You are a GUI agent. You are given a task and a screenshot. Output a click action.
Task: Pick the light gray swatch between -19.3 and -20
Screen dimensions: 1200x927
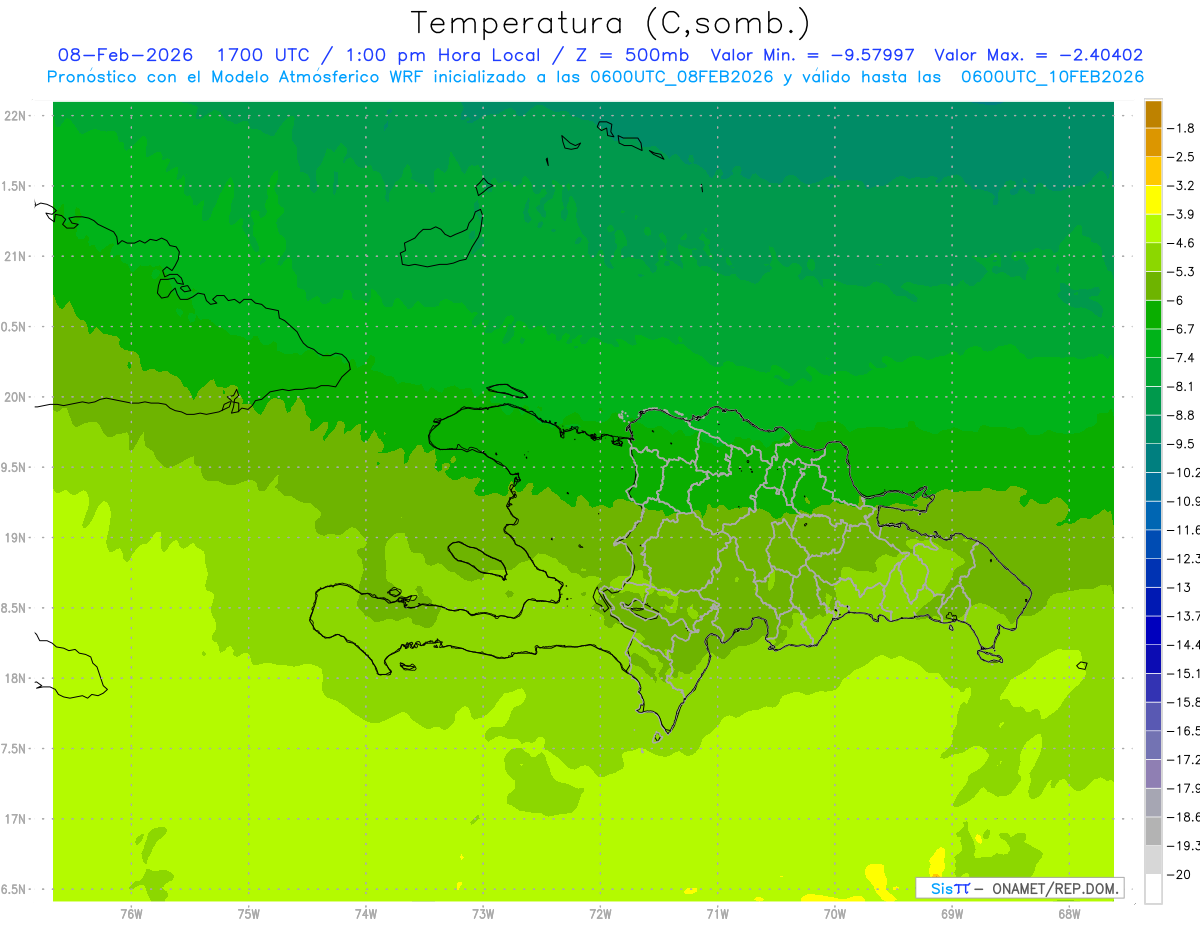coord(1153,860)
